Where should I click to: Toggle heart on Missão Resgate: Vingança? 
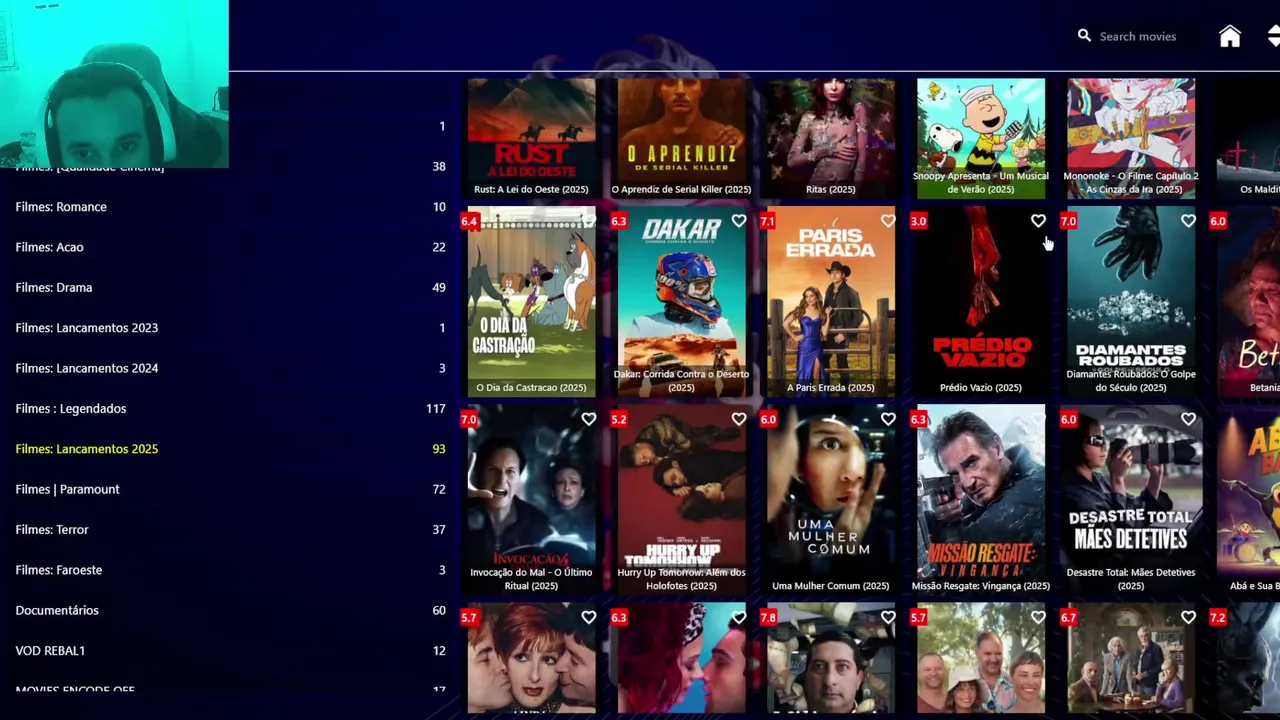click(1038, 419)
